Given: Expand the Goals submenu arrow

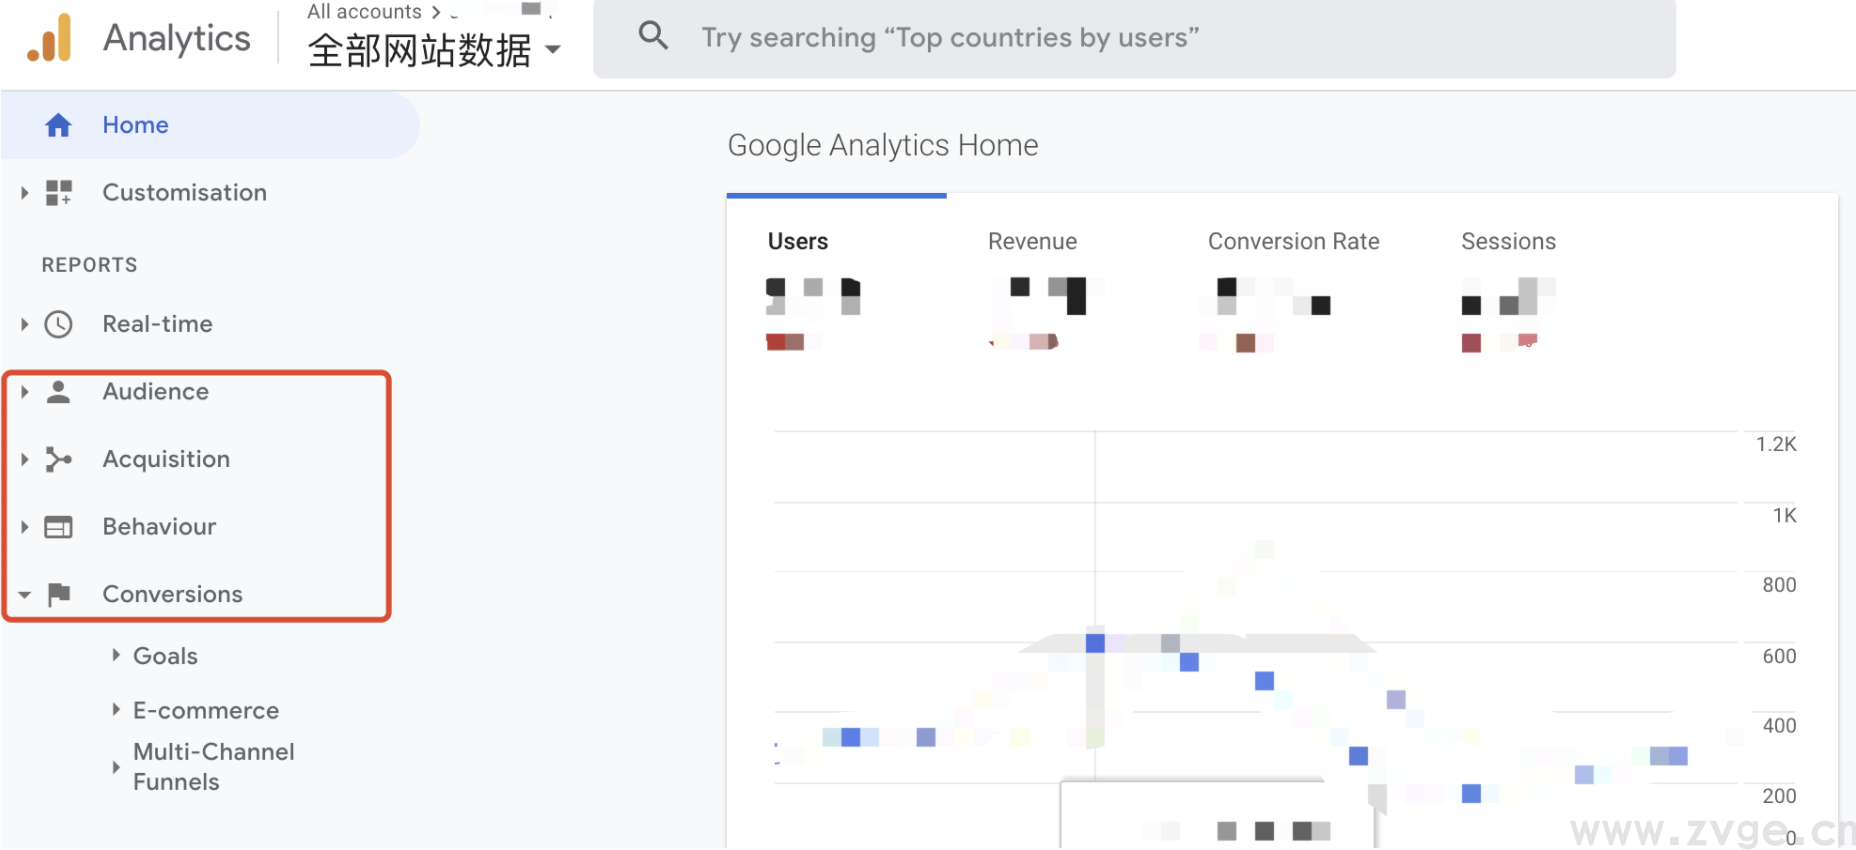Looking at the screenshot, I should 116,655.
